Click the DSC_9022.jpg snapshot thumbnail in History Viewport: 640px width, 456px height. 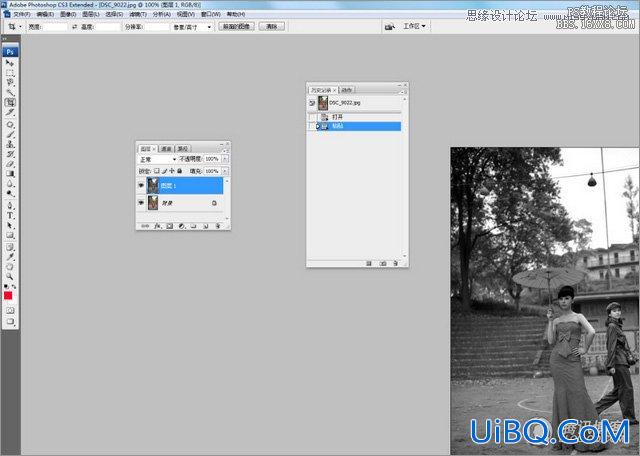(323, 103)
